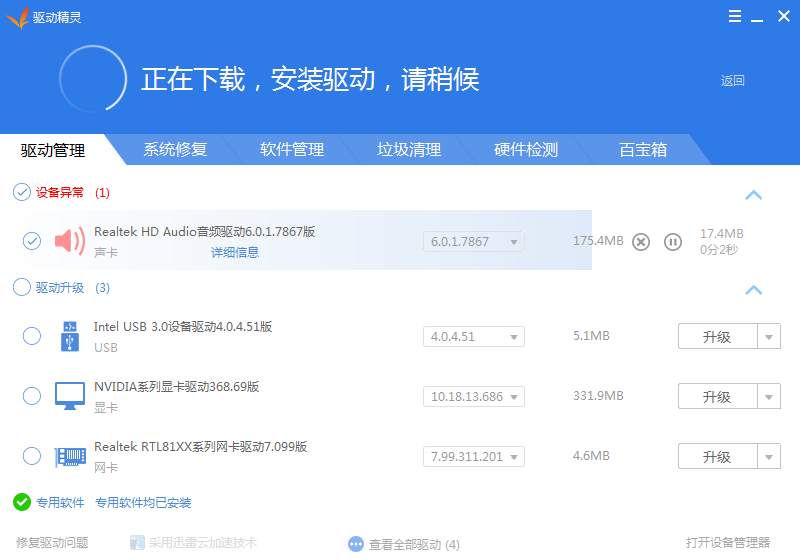Click 采用迅雷云加速技术 text
Screen dimensions: 800x560
(203, 542)
